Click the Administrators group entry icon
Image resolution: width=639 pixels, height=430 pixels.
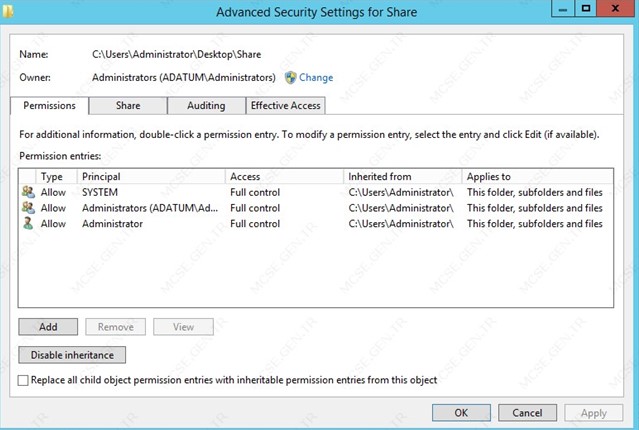pos(28,208)
